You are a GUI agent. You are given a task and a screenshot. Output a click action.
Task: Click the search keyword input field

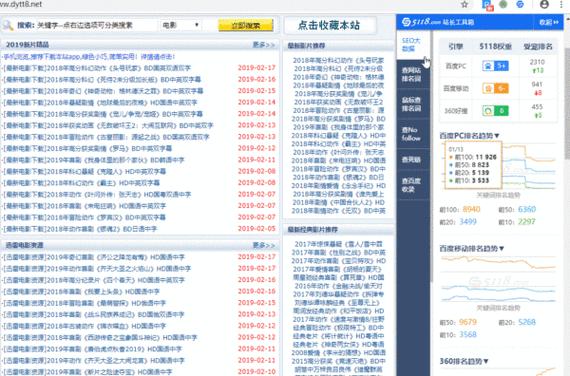[x=97, y=25]
